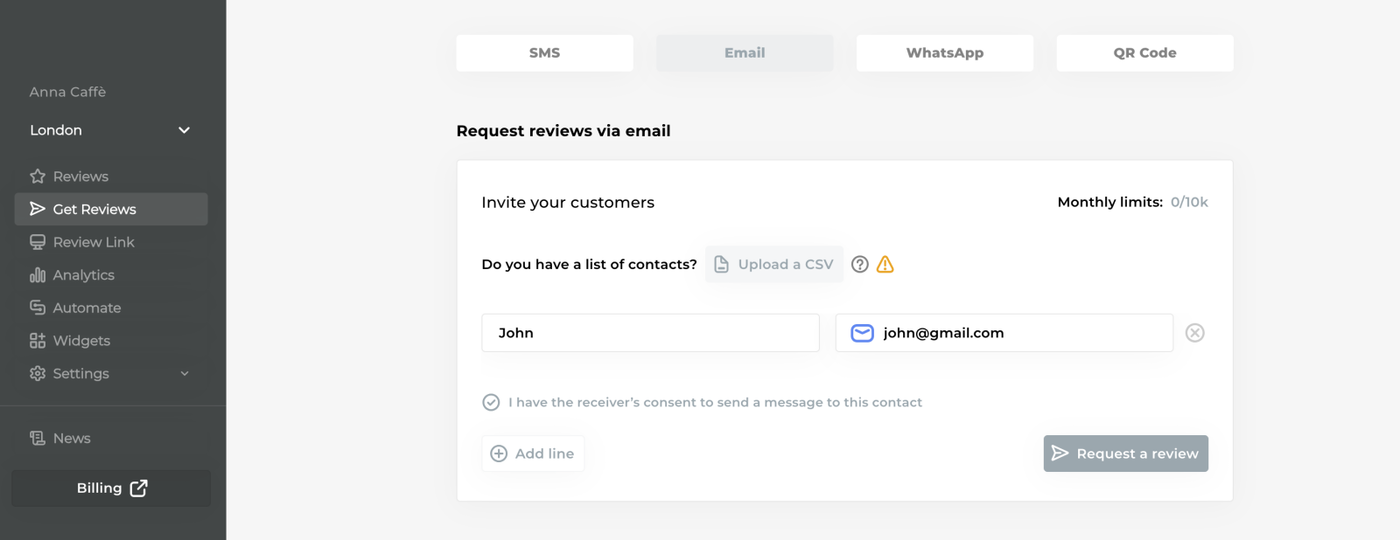Screen dimensions: 1400x540
Task: Click the News newspaper icon
Action: click(x=38, y=438)
